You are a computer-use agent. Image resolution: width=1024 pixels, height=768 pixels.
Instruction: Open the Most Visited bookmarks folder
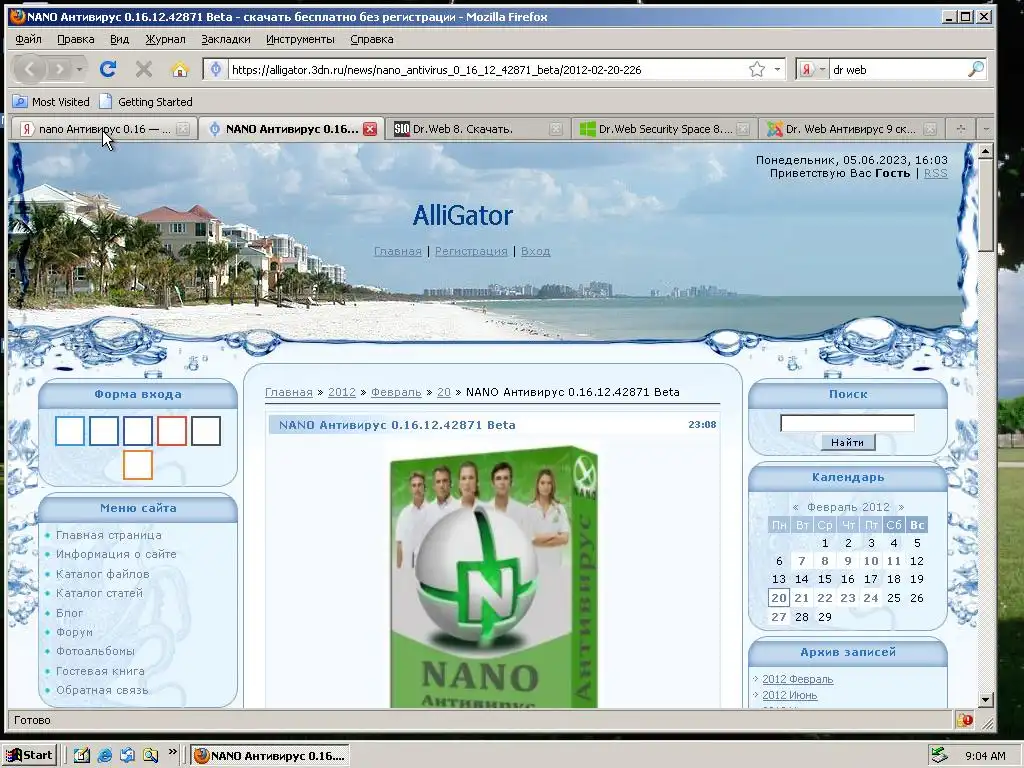[x=52, y=102]
